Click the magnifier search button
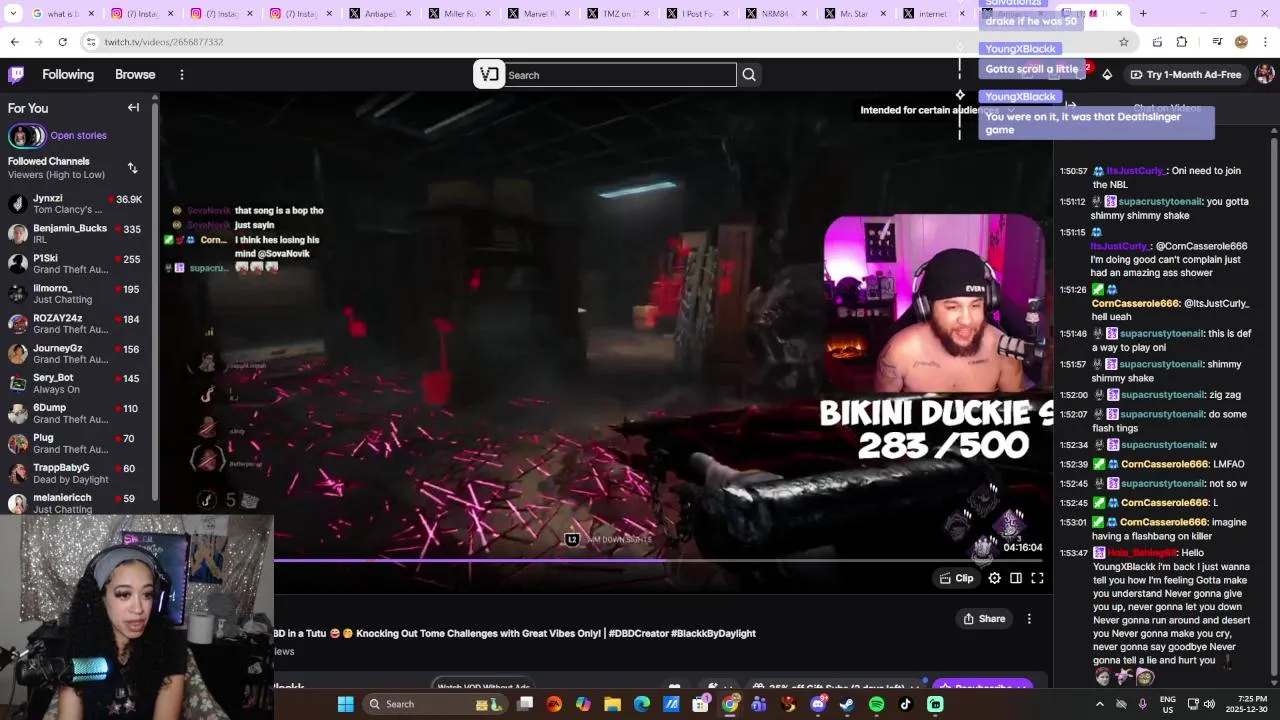Screen dimensions: 1280x720 tap(749, 75)
